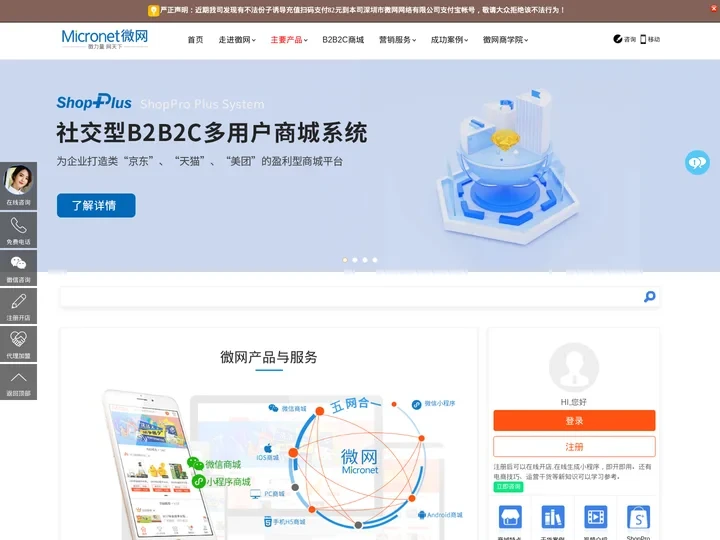Click the user avatar placeholder
Viewport: 720px width, 540px height.
pyautogui.click(x=574, y=367)
